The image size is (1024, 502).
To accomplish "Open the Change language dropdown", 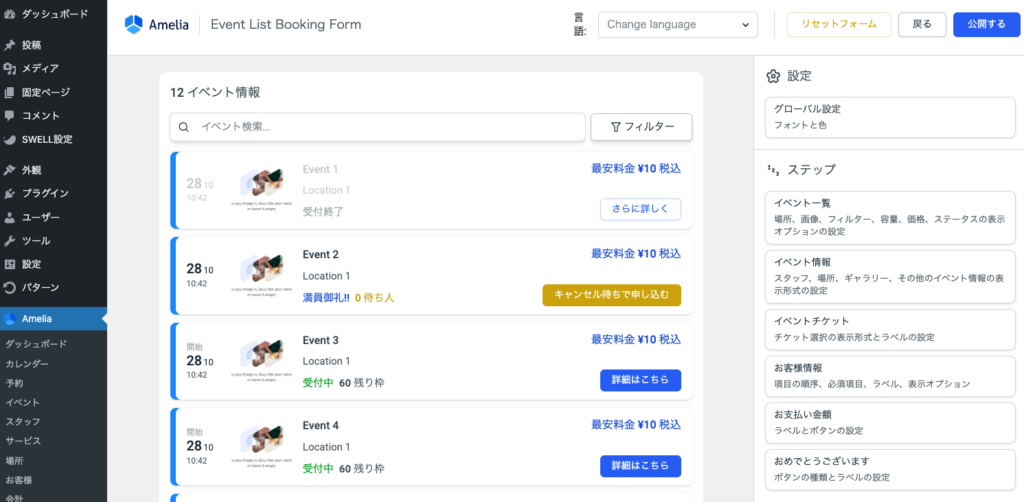I will coord(677,24).
